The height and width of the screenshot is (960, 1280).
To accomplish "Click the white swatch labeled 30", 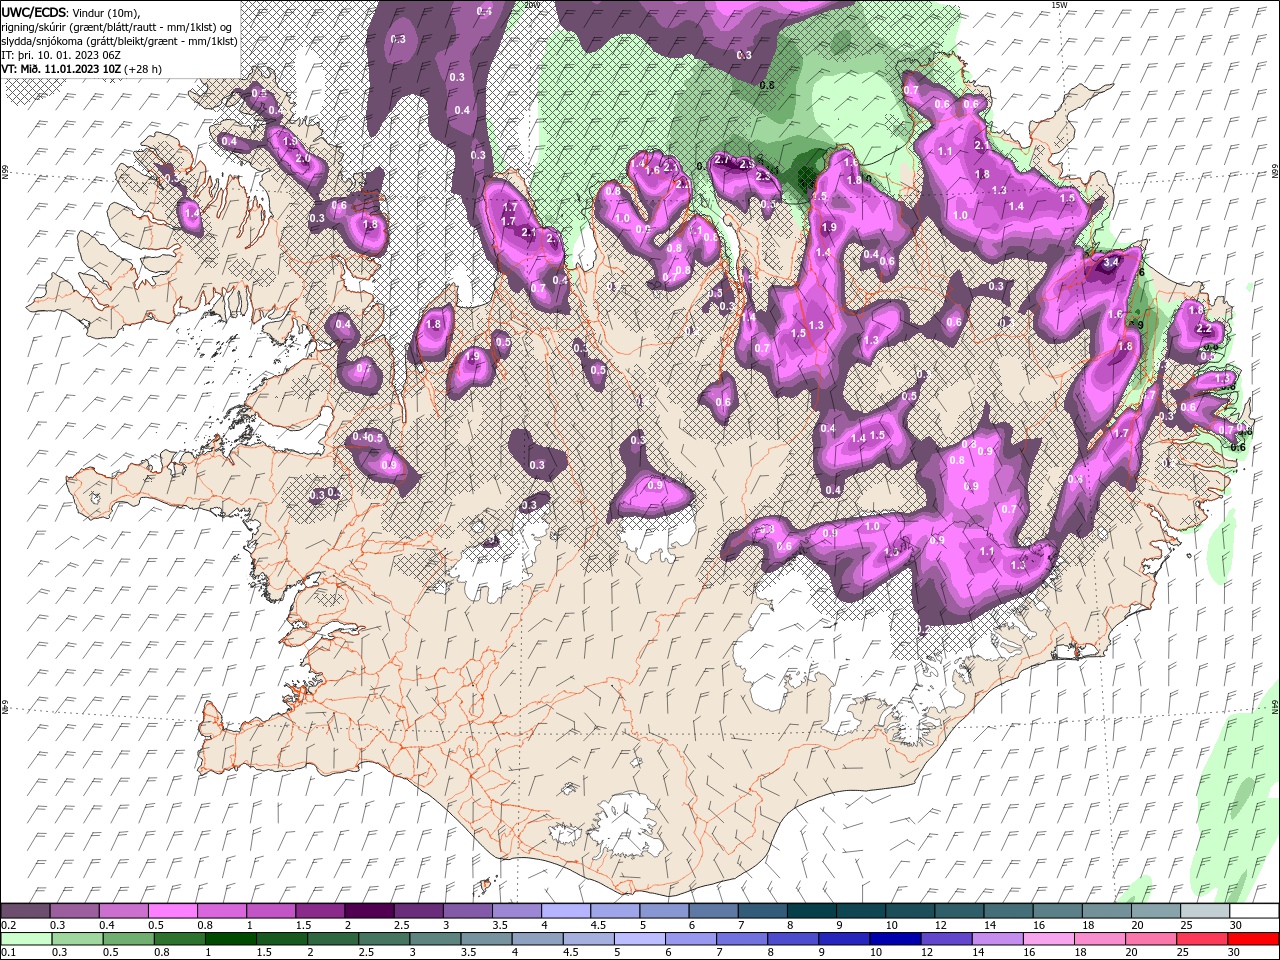I will pos(1254,911).
